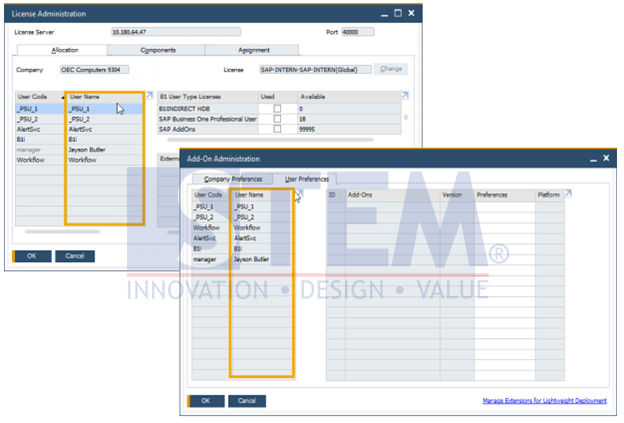Sort by User Code in License Administration
624x423 pixels.
point(40,97)
